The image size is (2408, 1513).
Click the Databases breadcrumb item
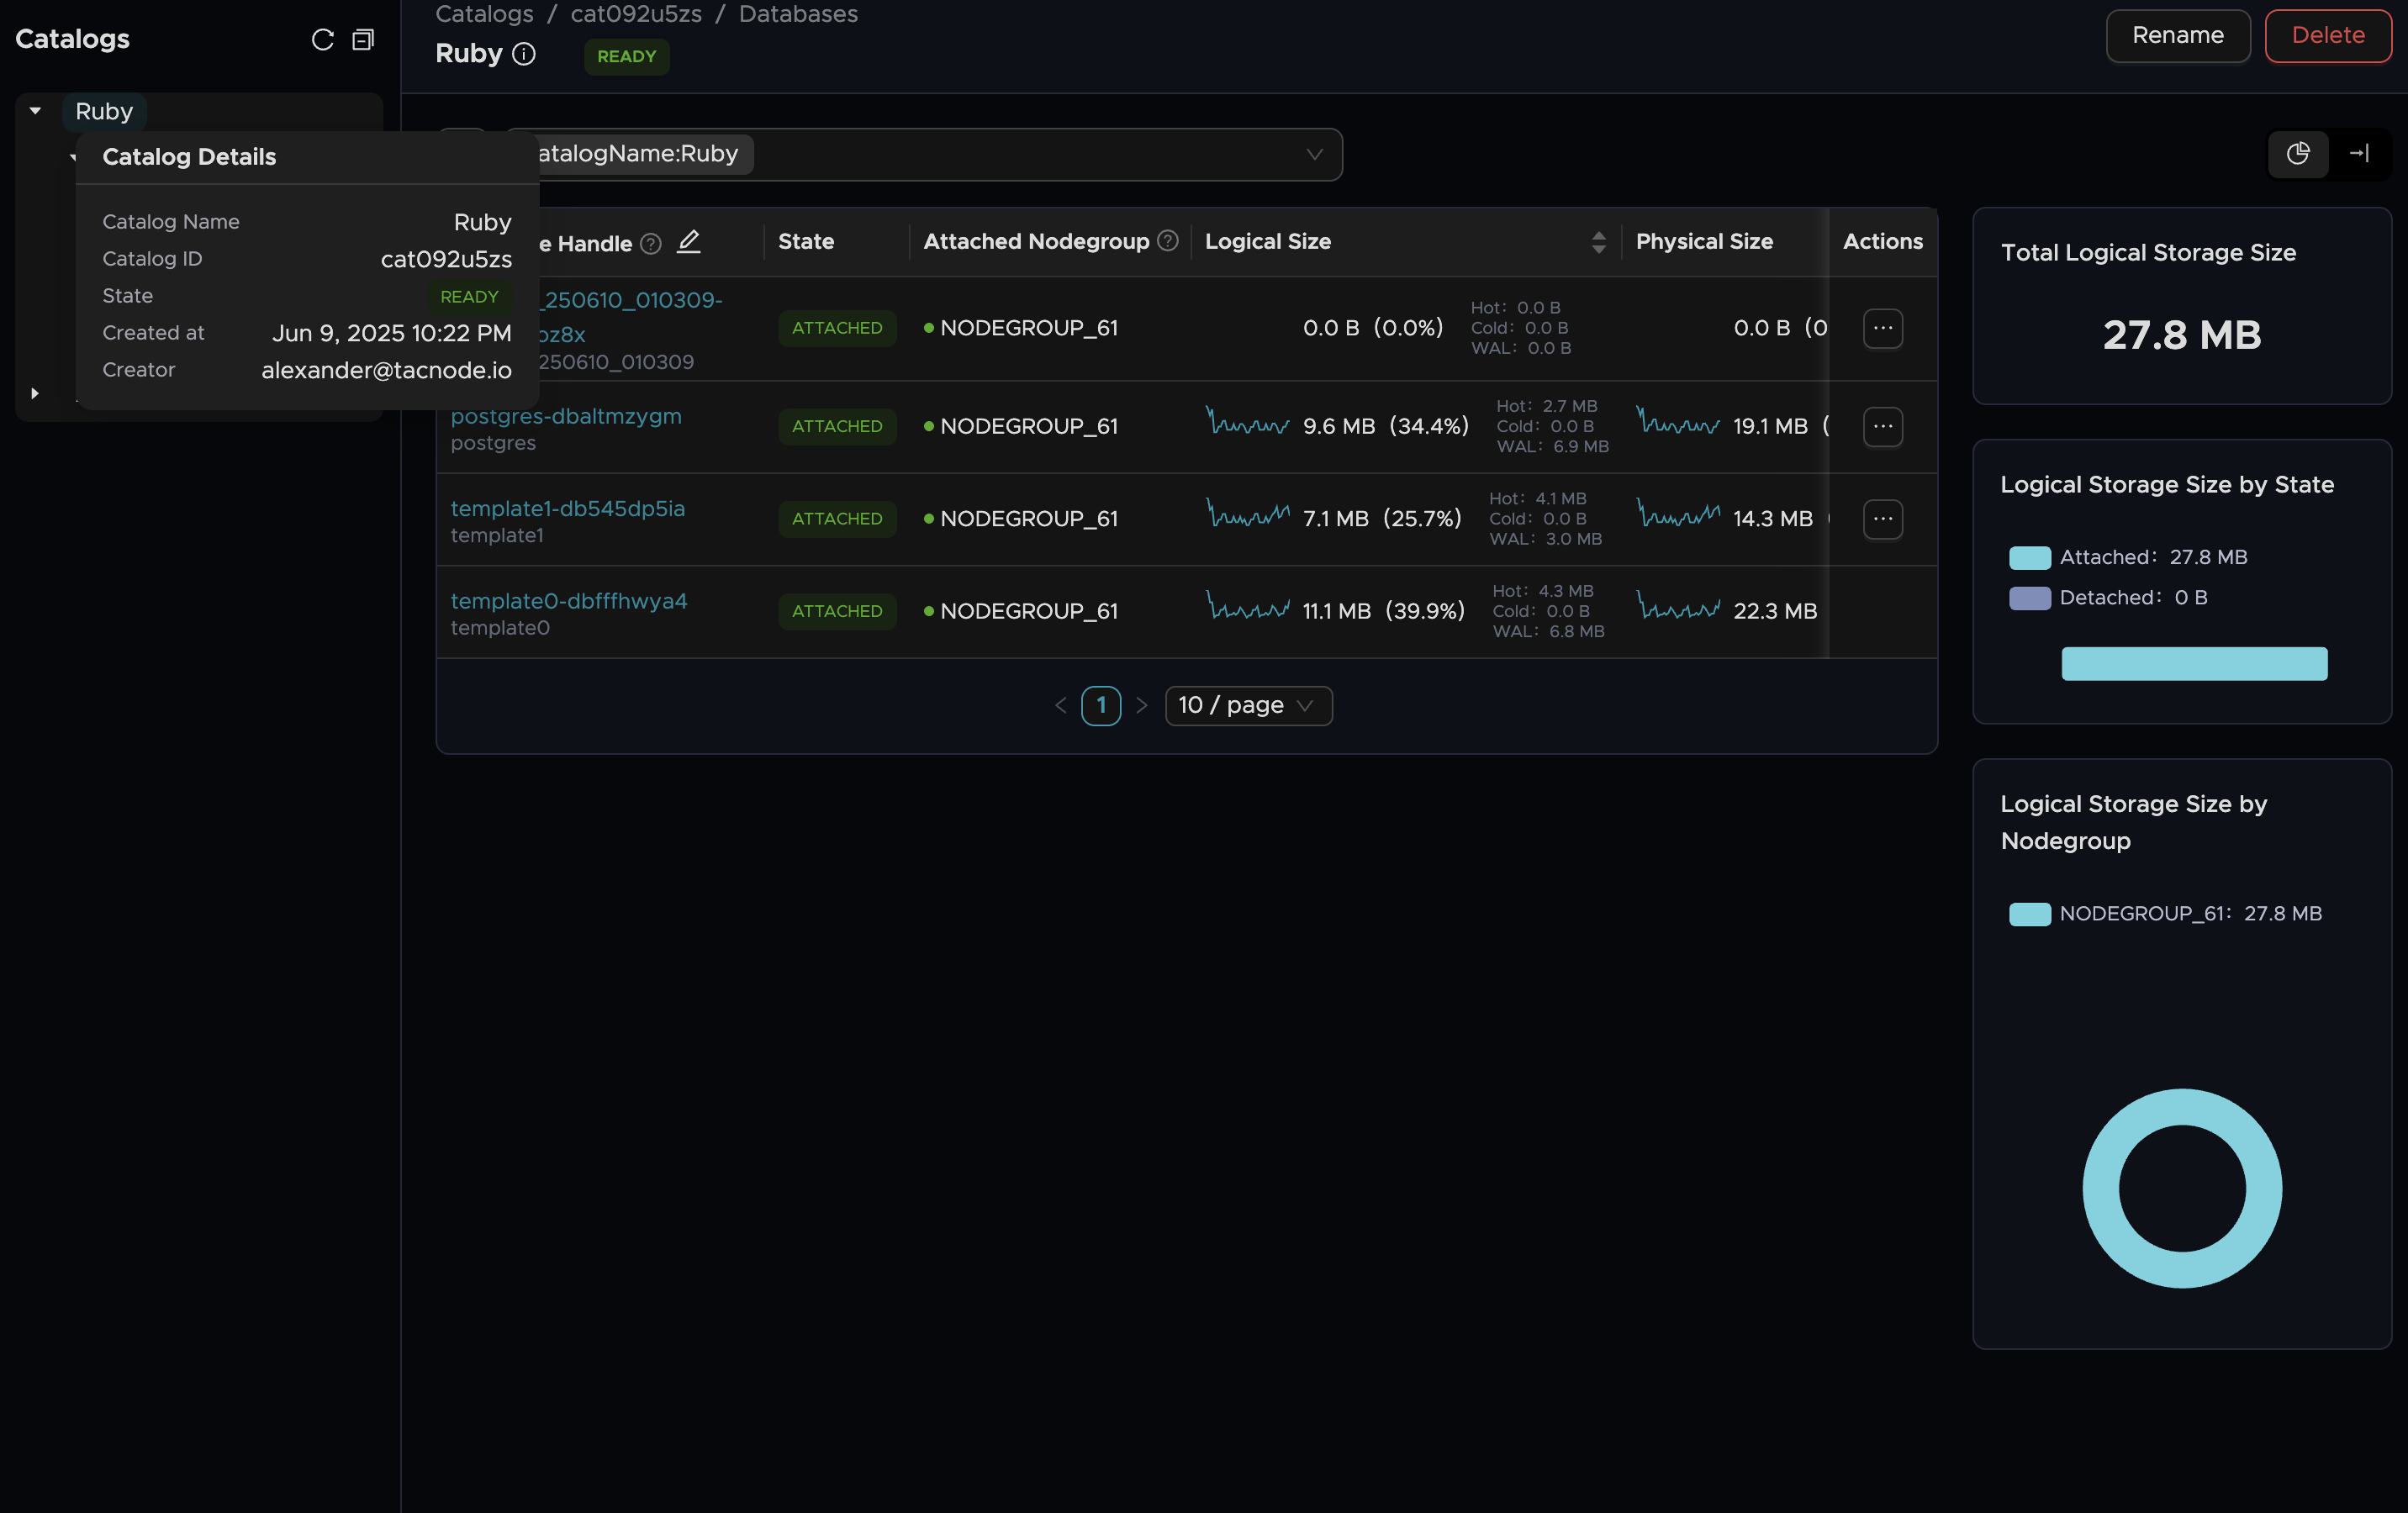pos(797,14)
